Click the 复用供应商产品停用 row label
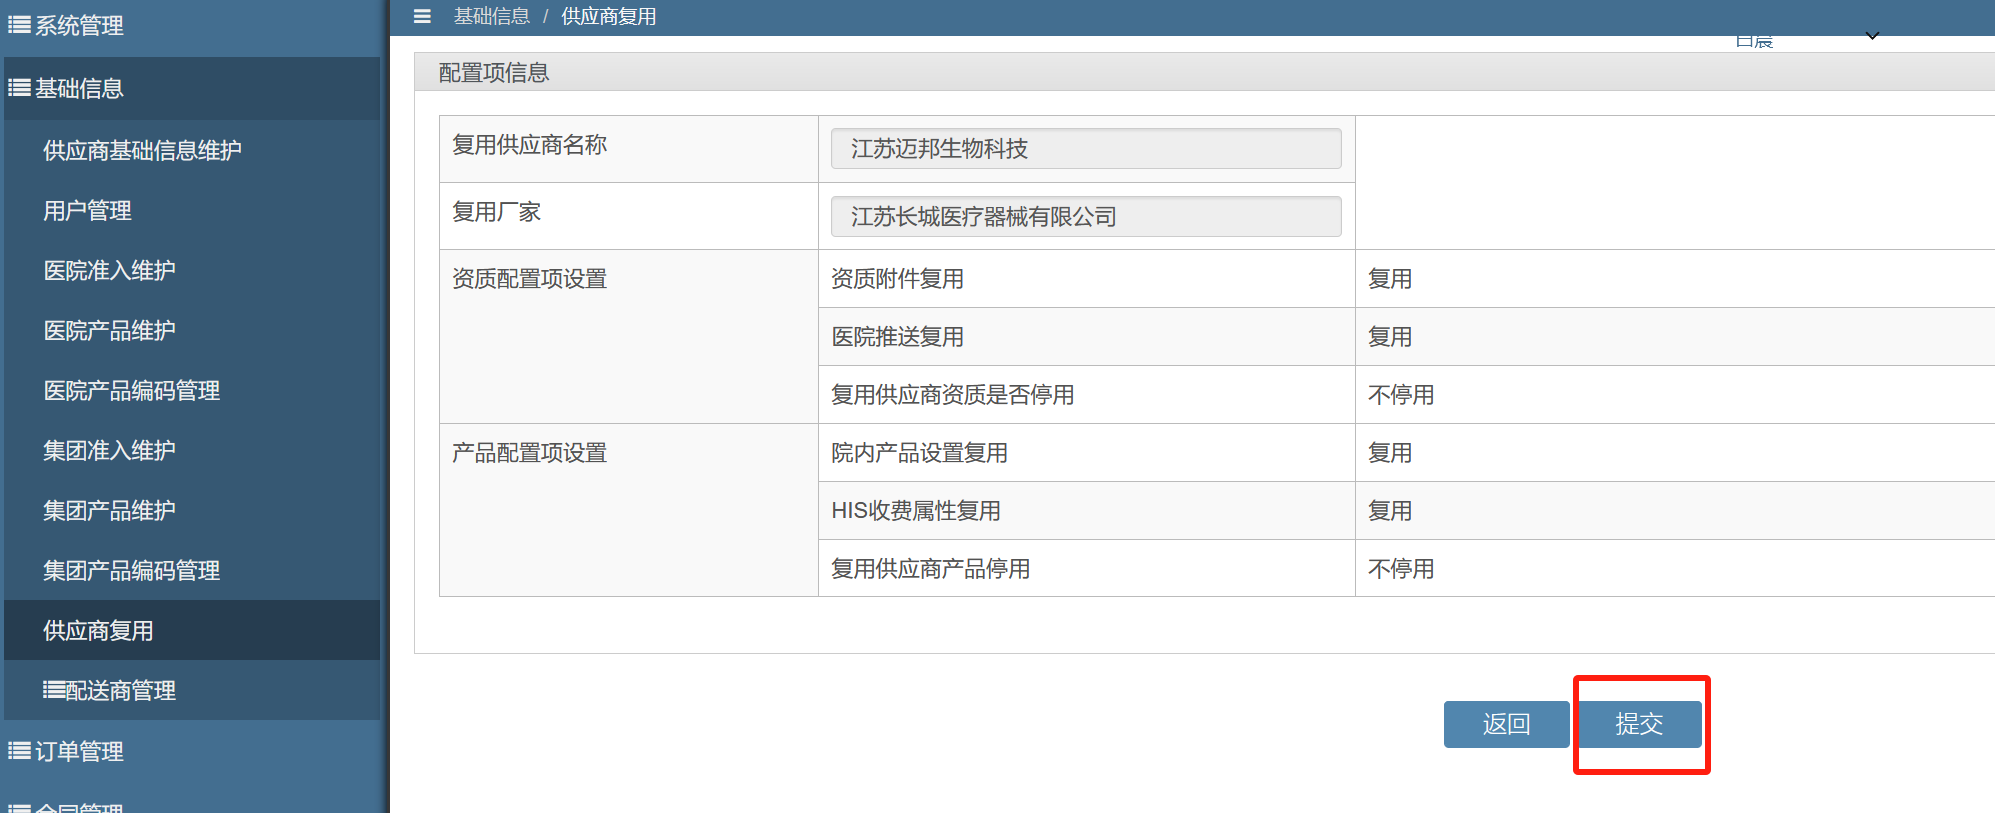The width and height of the screenshot is (1995, 813). tap(930, 569)
